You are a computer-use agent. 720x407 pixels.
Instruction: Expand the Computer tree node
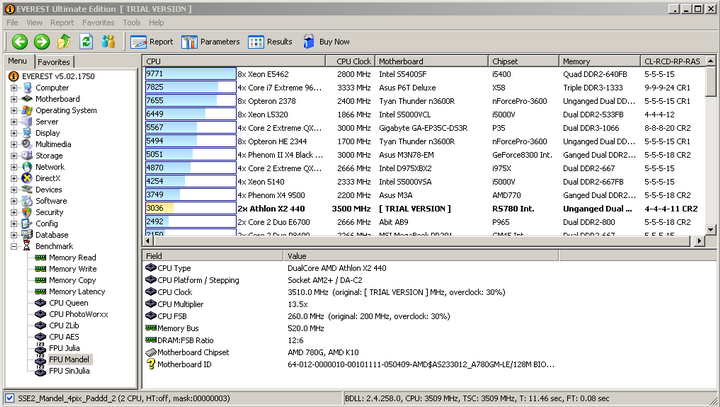[x=14, y=88]
